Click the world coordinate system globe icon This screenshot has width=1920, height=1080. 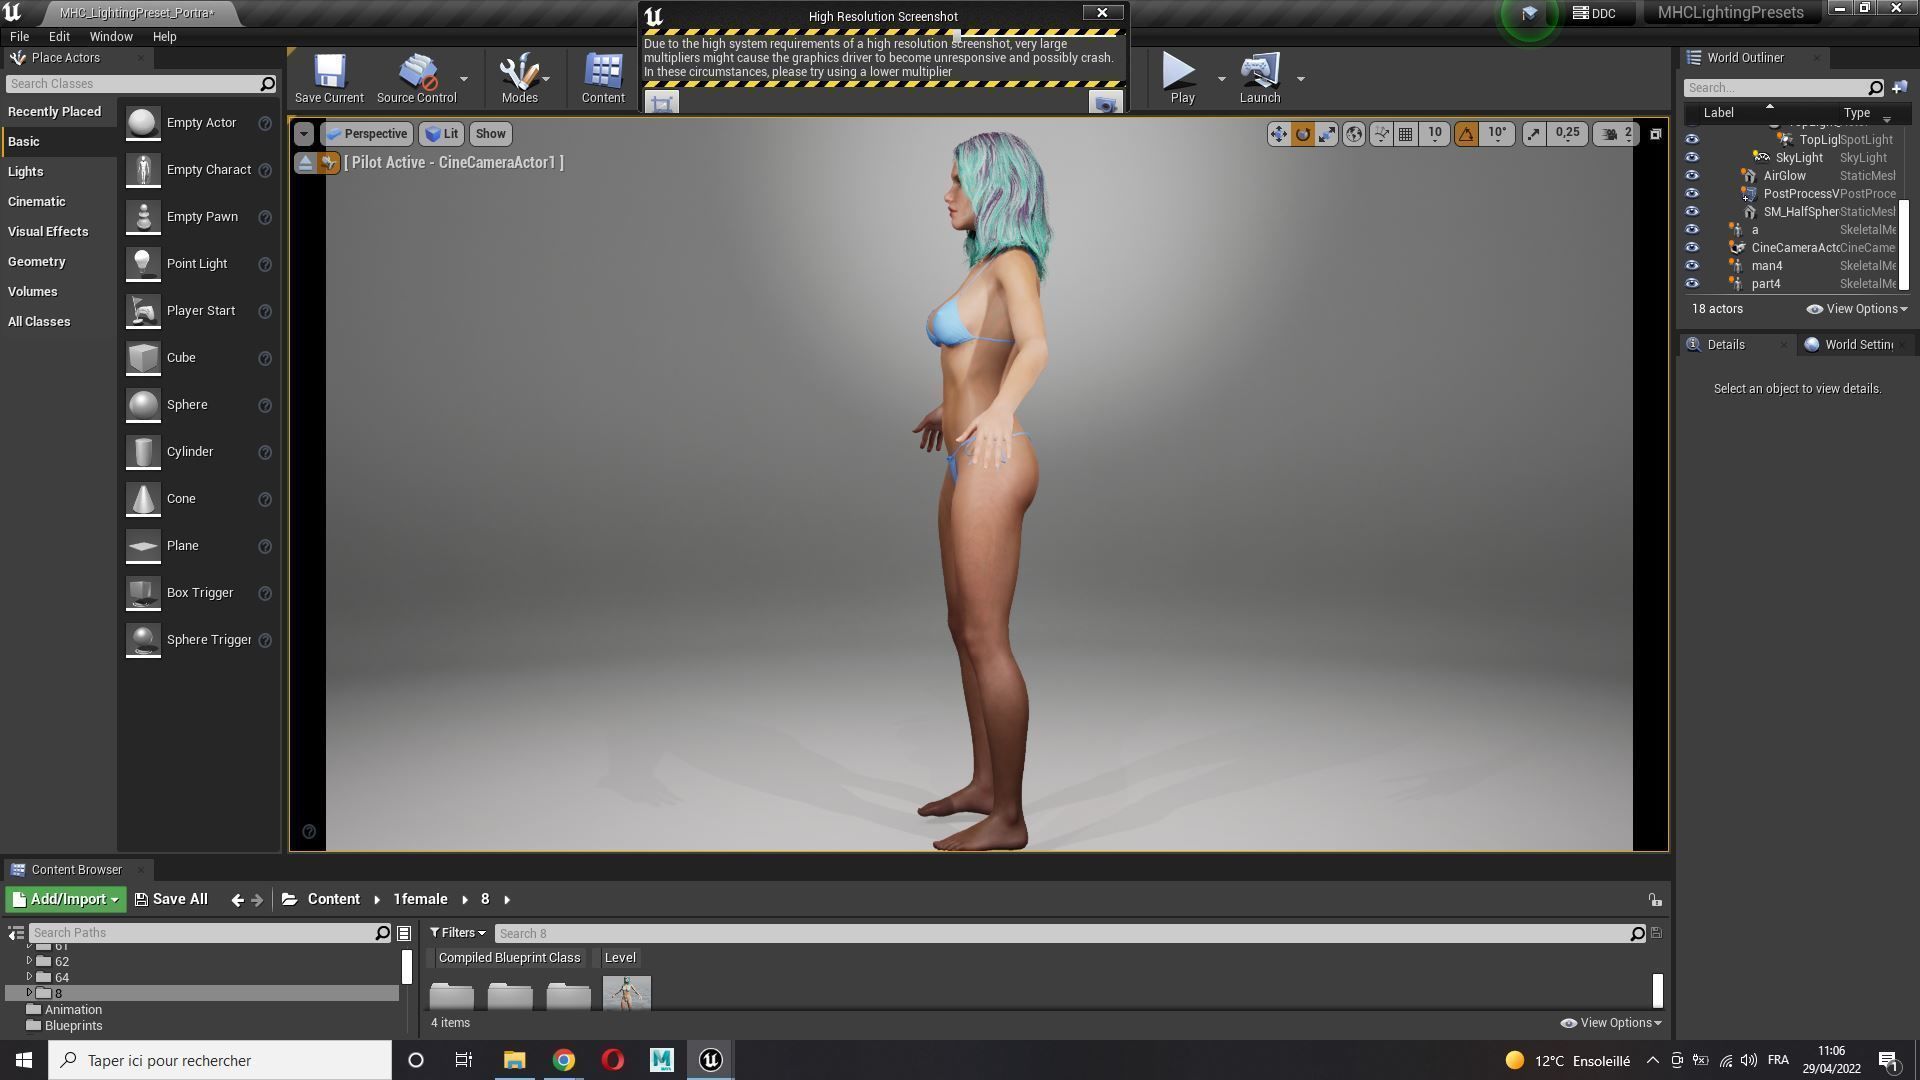1353,134
